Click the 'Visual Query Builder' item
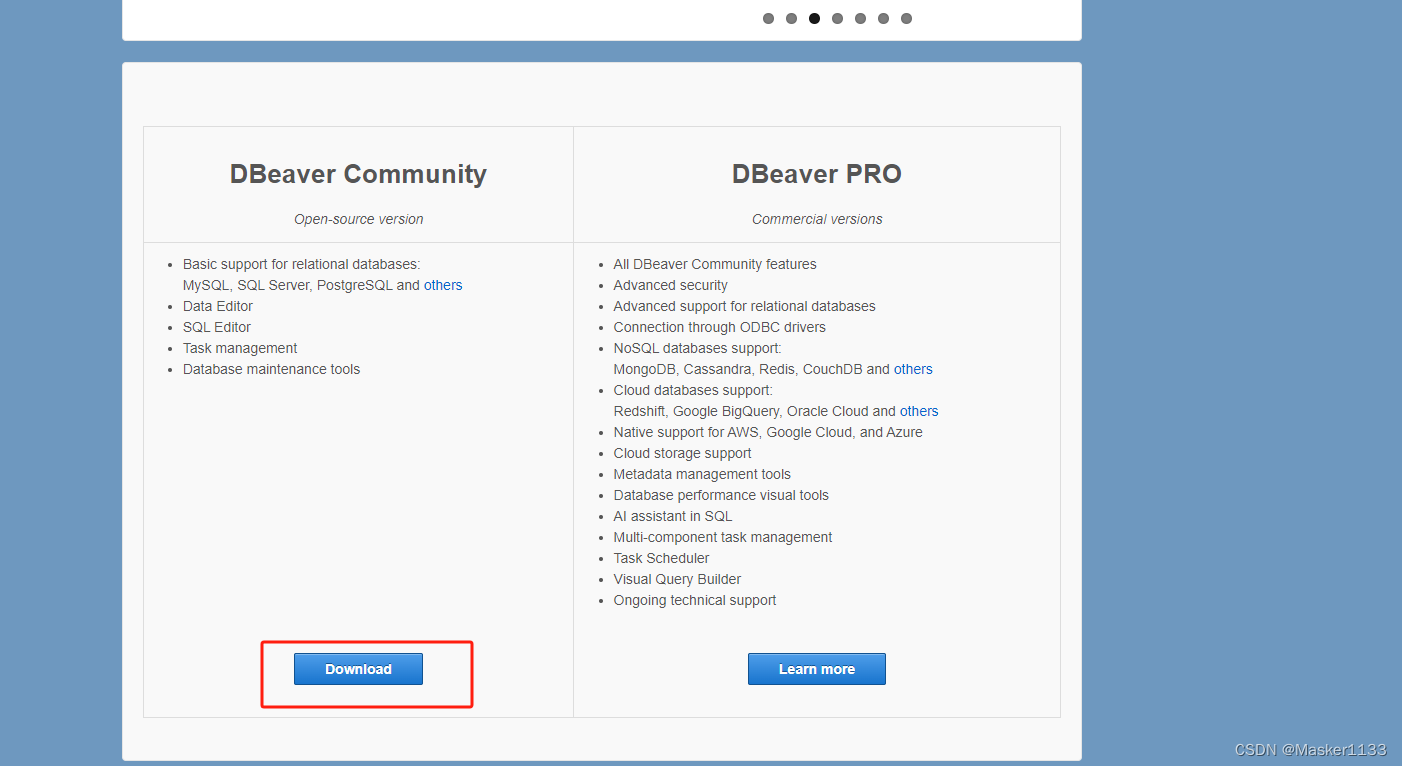1402x766 pixels. tap(677, 579)
